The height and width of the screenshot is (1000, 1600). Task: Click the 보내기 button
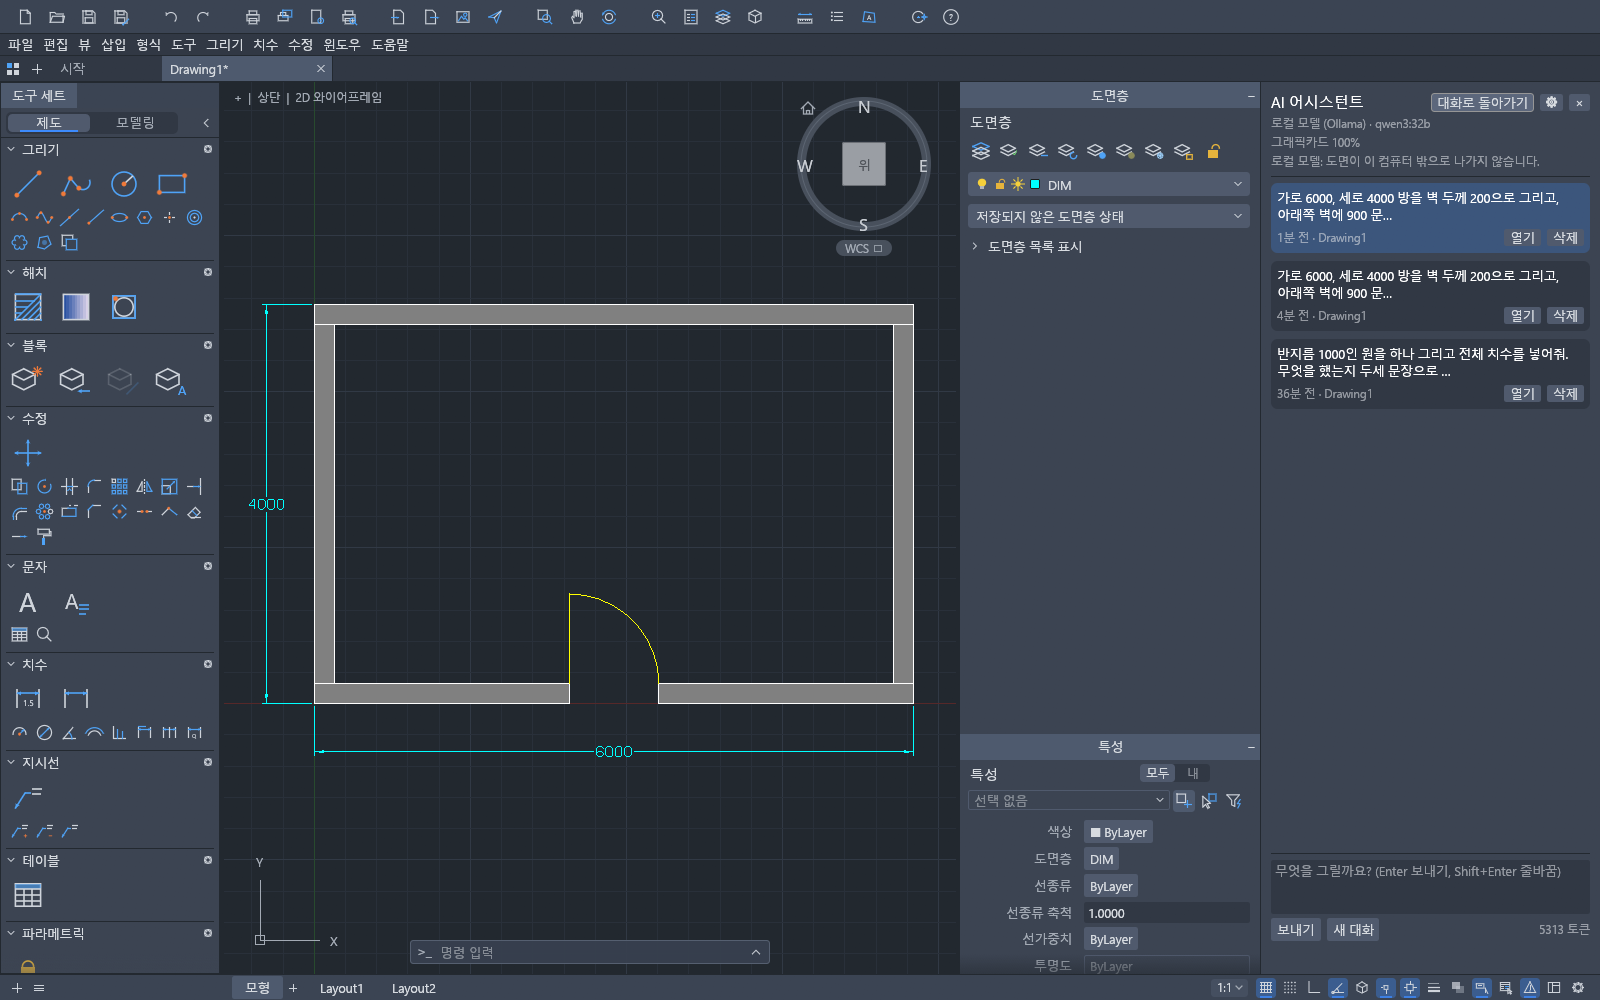[1296, 929]
